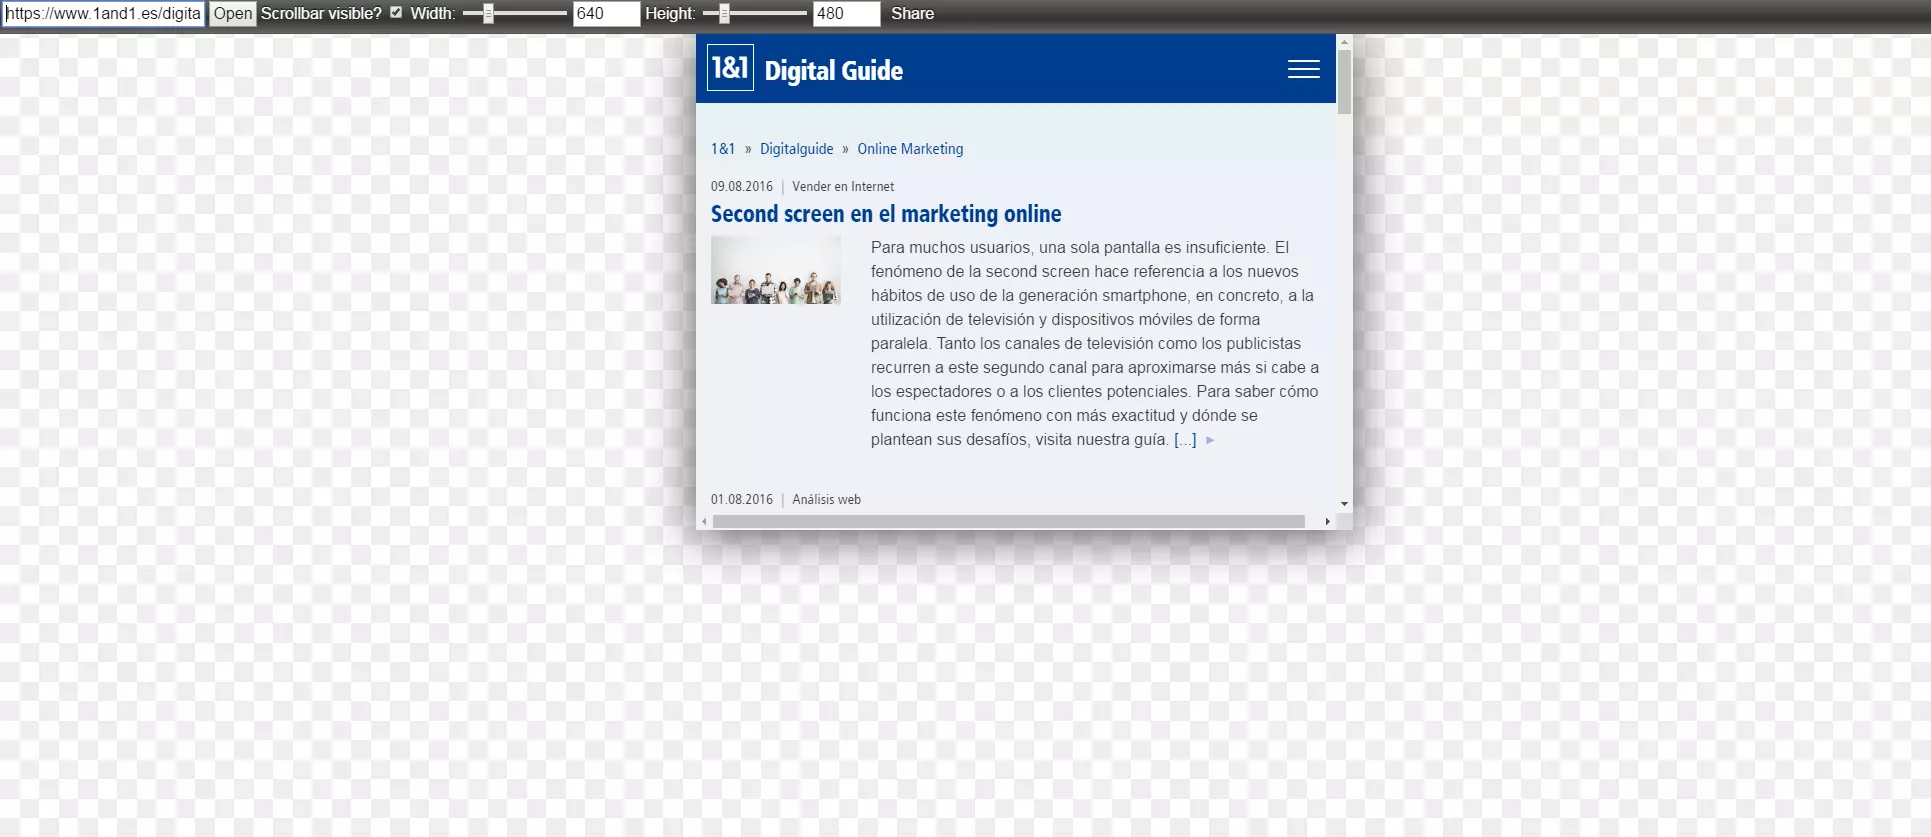Click the Share button

pyautogui.click(x=912, y=13)
